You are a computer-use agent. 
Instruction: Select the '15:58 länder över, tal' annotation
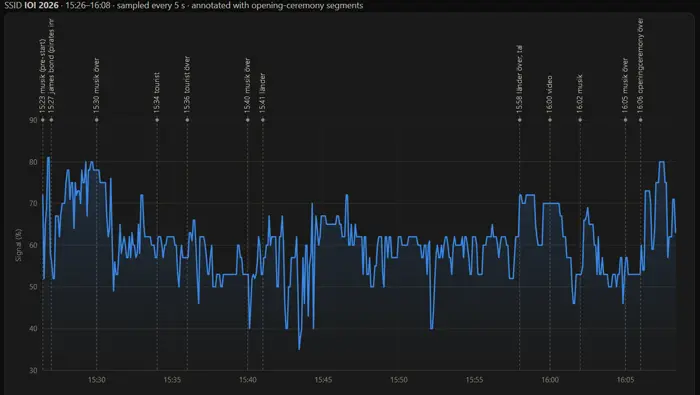pos(519,79)
